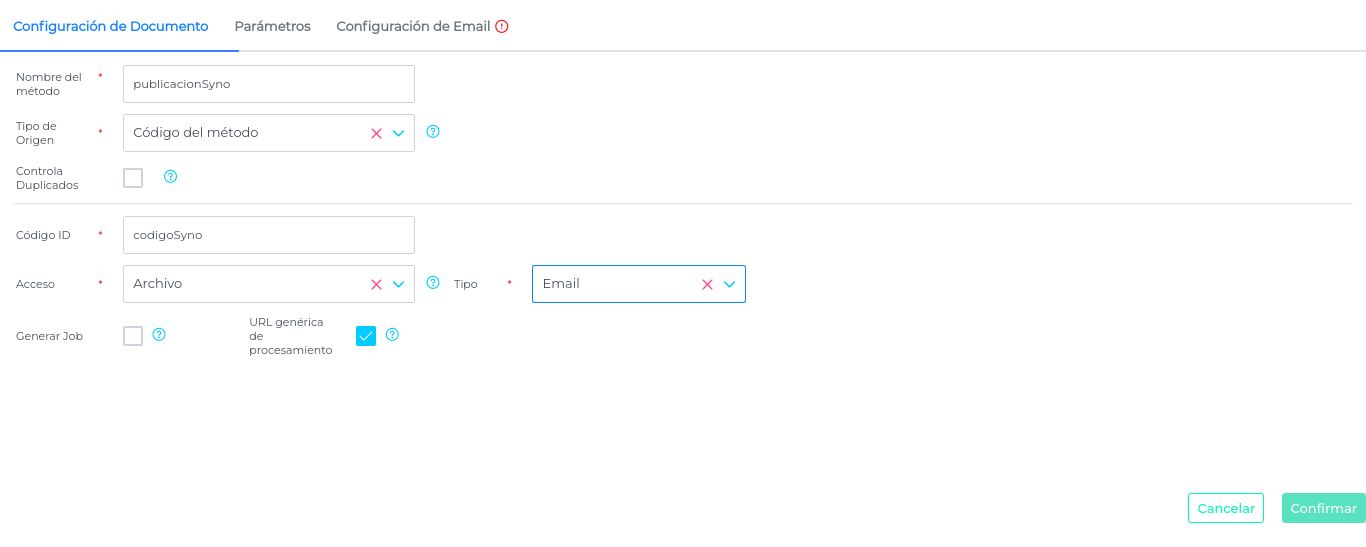Image resolution: width=1366 pixels, height=547 pixels.
Task: Click help icon for URL genérica de procesamiento
Action: pyautogui.click(x=392, y=335)
